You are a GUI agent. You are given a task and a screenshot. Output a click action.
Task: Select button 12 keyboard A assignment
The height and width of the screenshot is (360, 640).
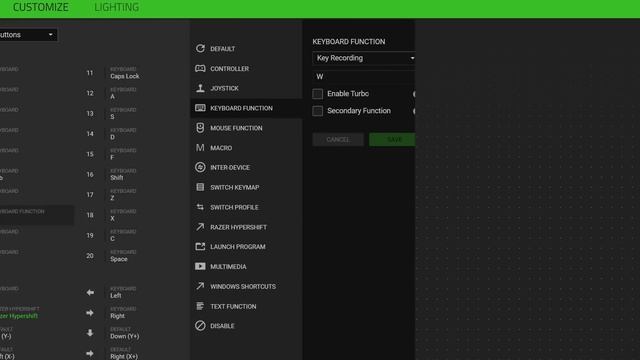123,93
